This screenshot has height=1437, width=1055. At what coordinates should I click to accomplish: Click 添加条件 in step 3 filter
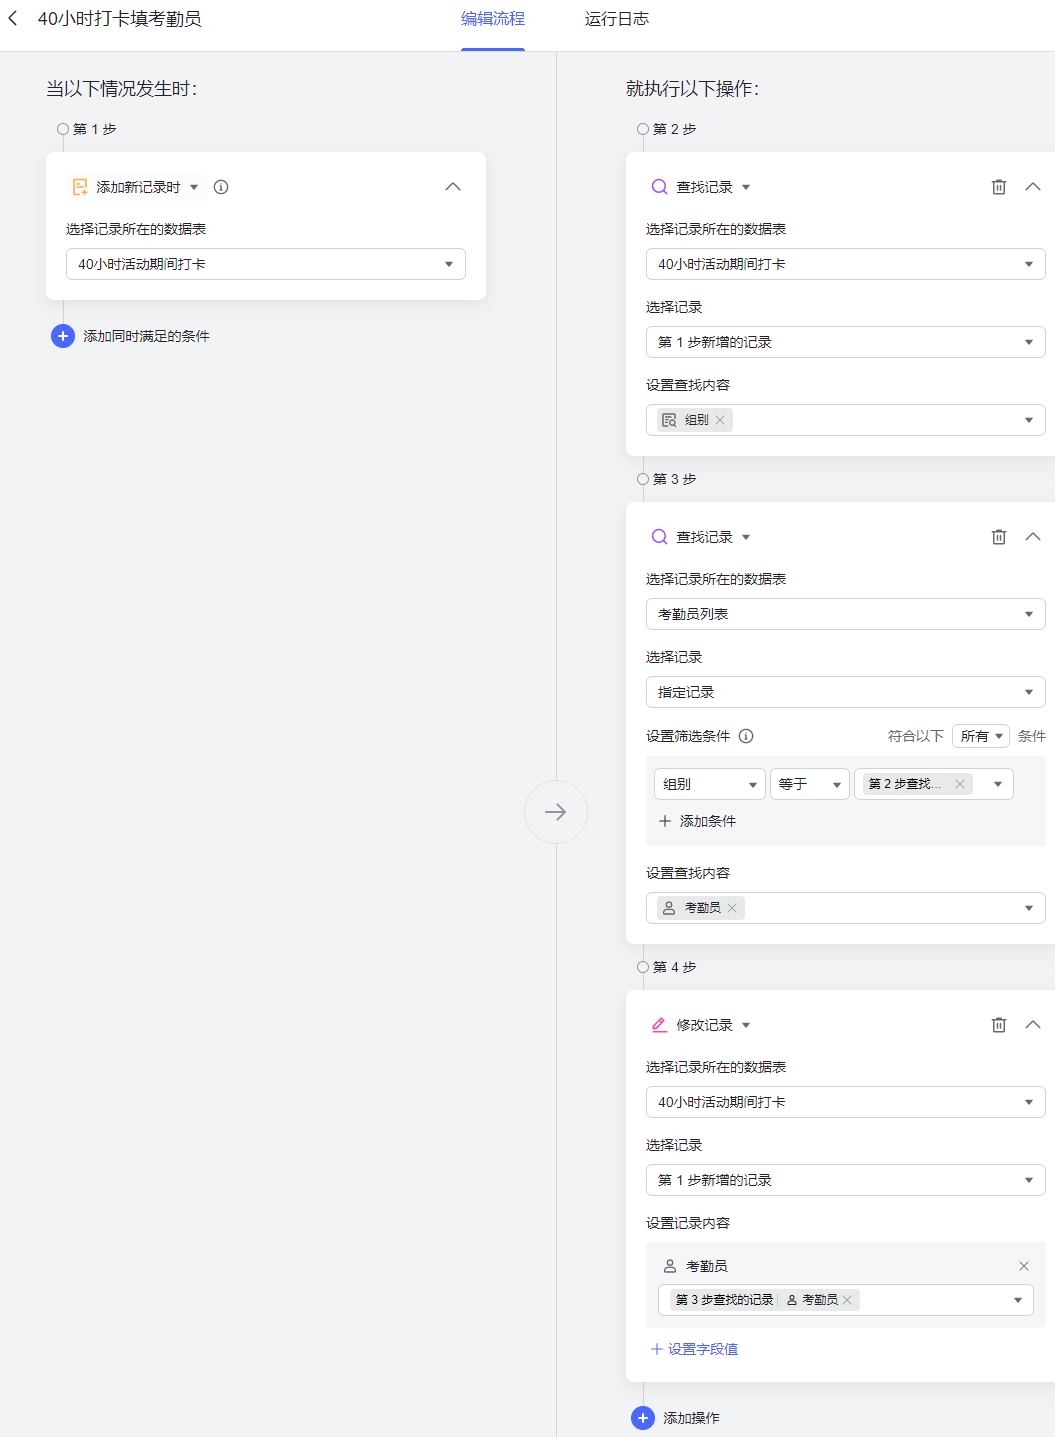click(697, 821)
